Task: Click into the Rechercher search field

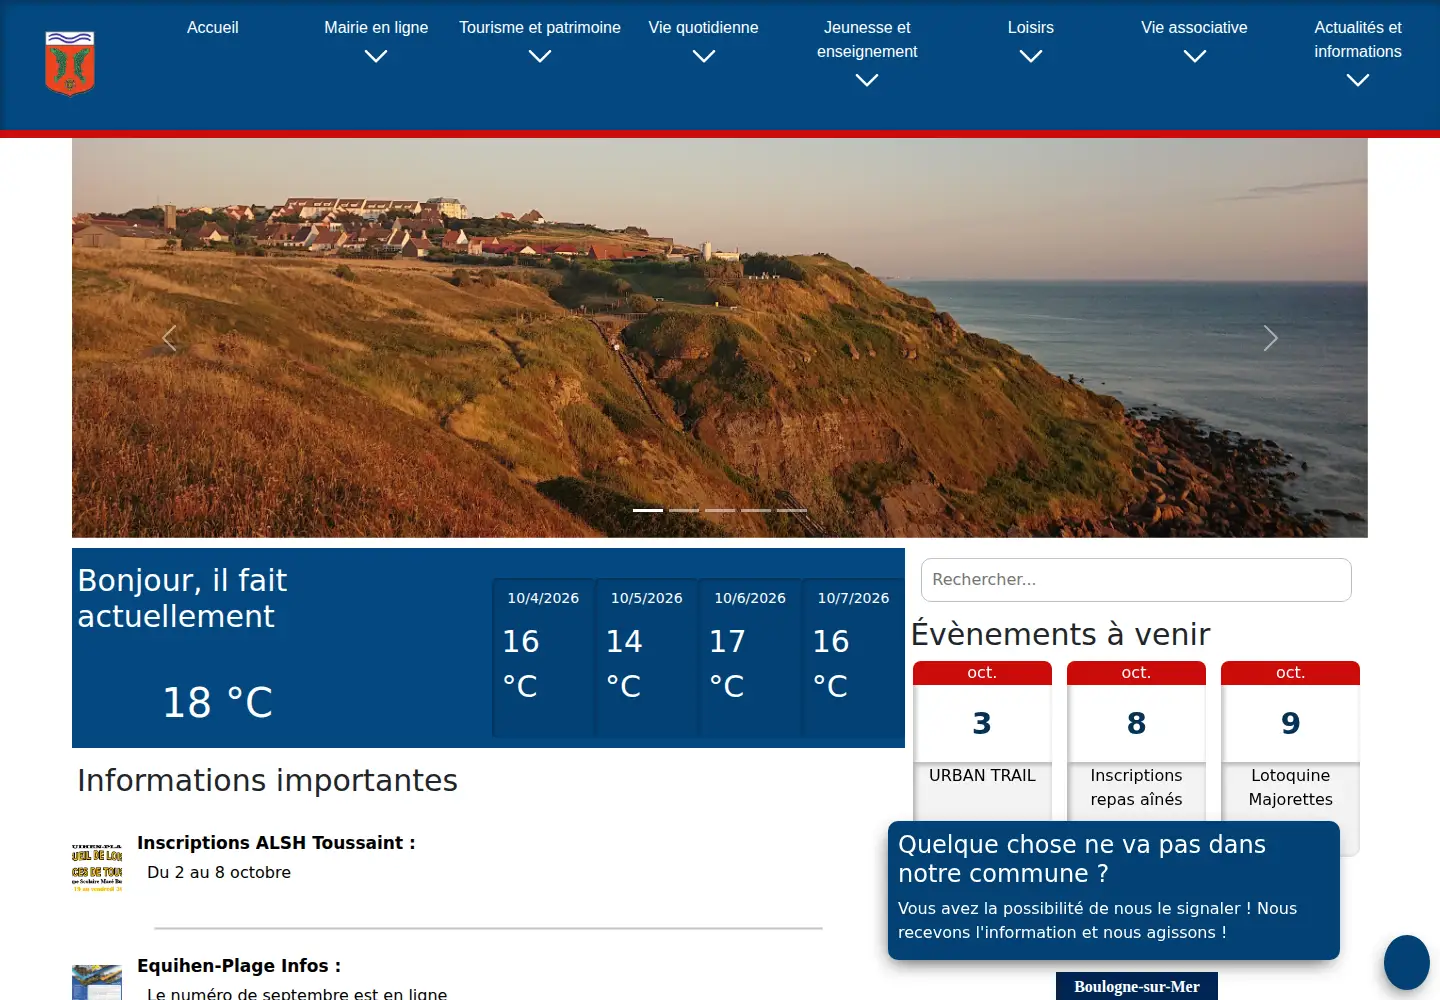Action: (x=1136, y=580)
